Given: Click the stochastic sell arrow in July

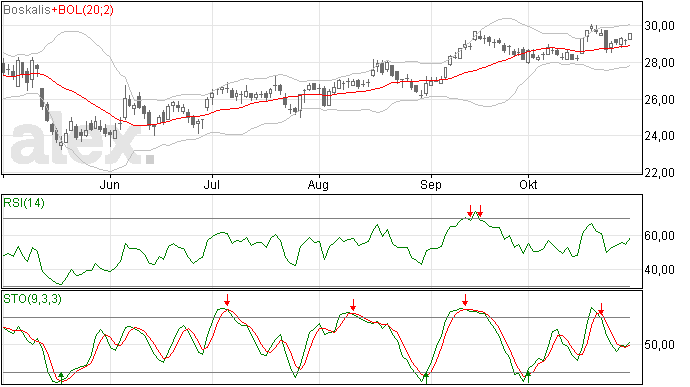Looking at the screenshot, I should 227,300.
